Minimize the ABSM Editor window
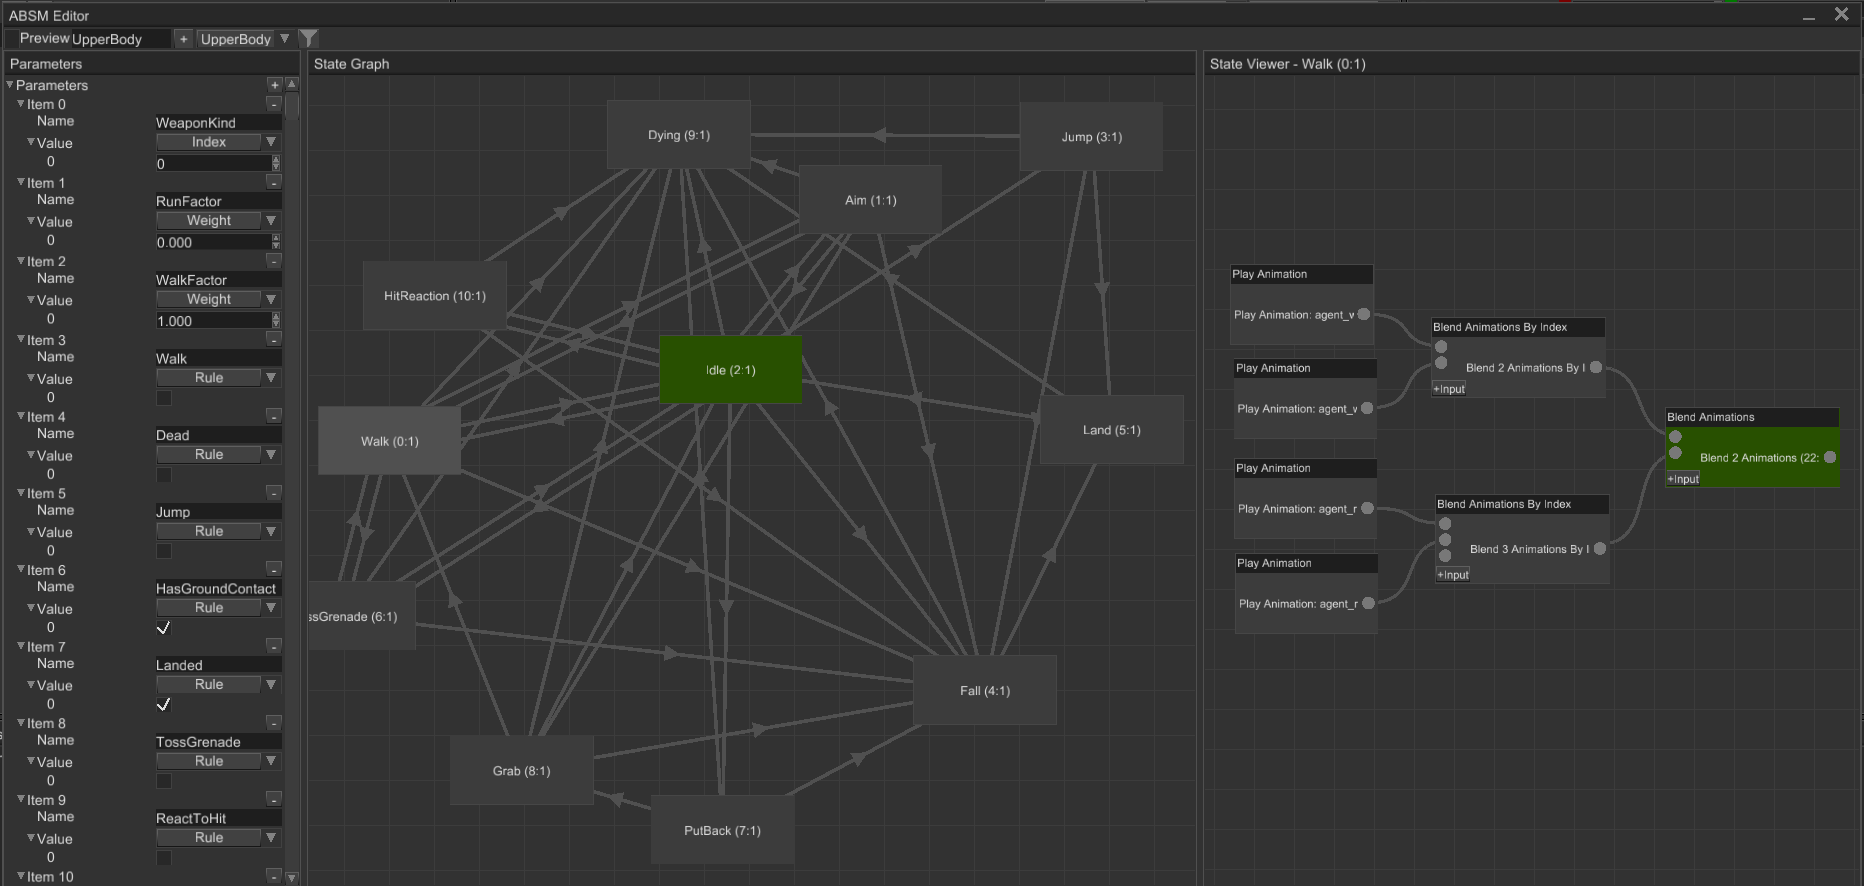Screen dimensions: 1864x886 (x=1809, y=16)
